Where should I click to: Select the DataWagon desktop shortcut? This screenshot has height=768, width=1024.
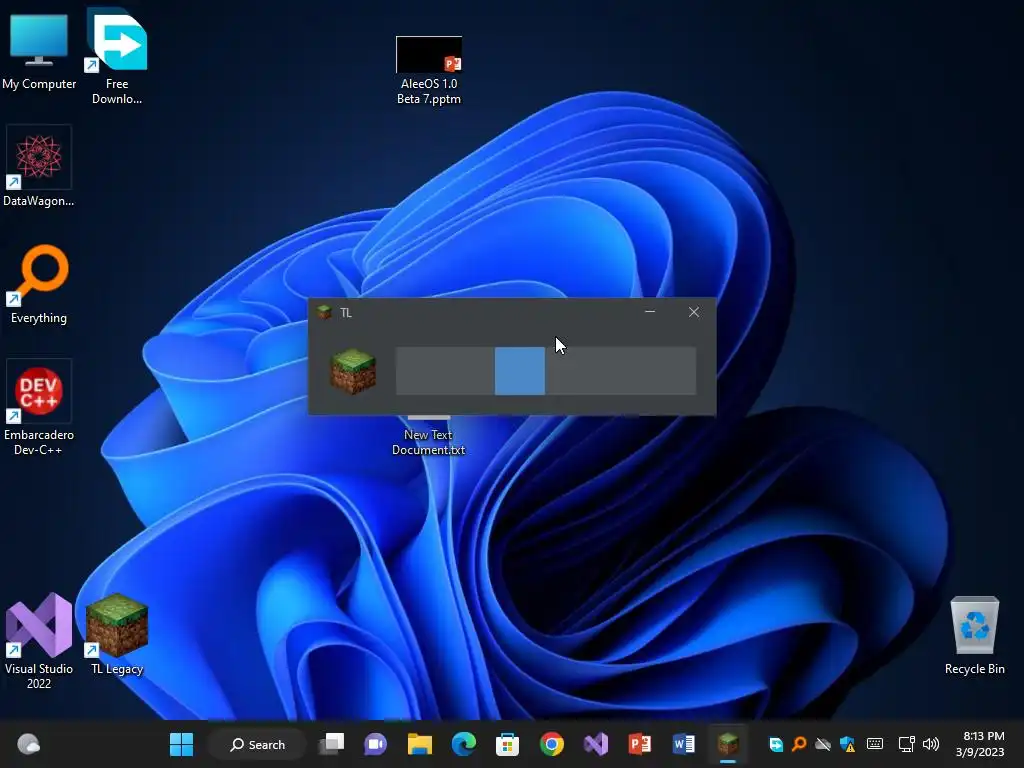pyautogui.click(x=39, y=167)
